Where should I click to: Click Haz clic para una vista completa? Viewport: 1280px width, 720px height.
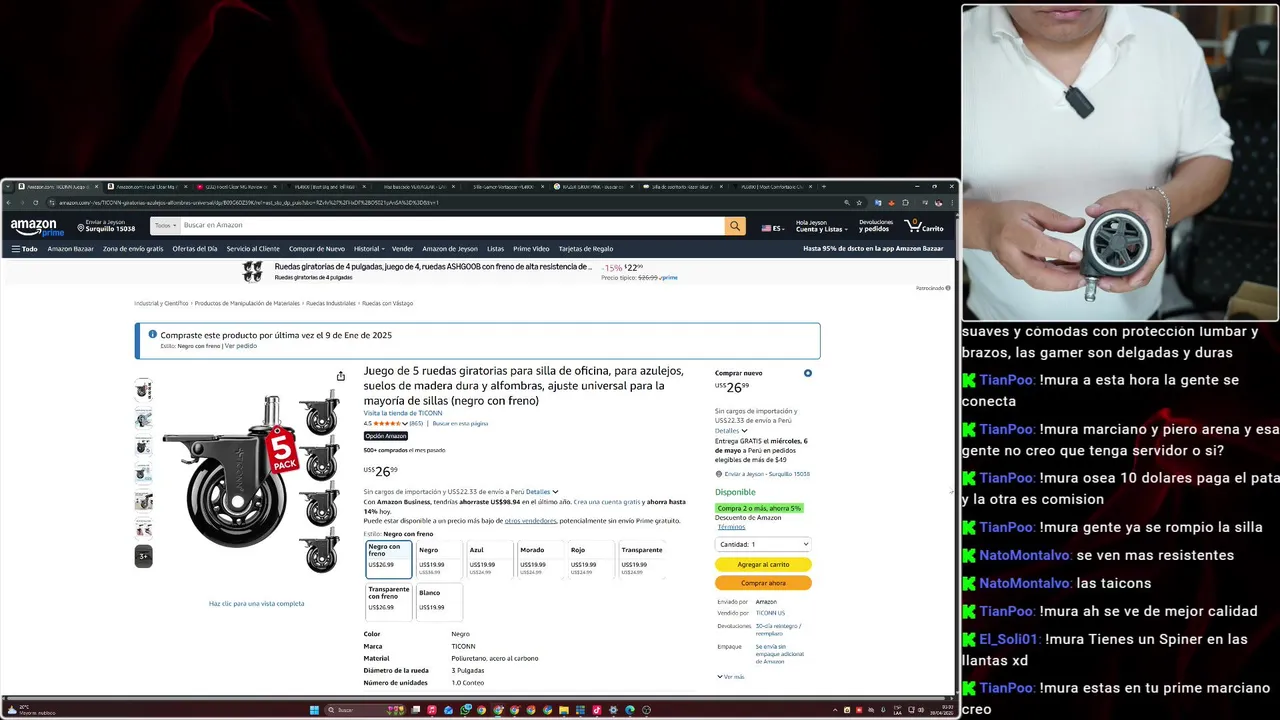pos(256,604)
